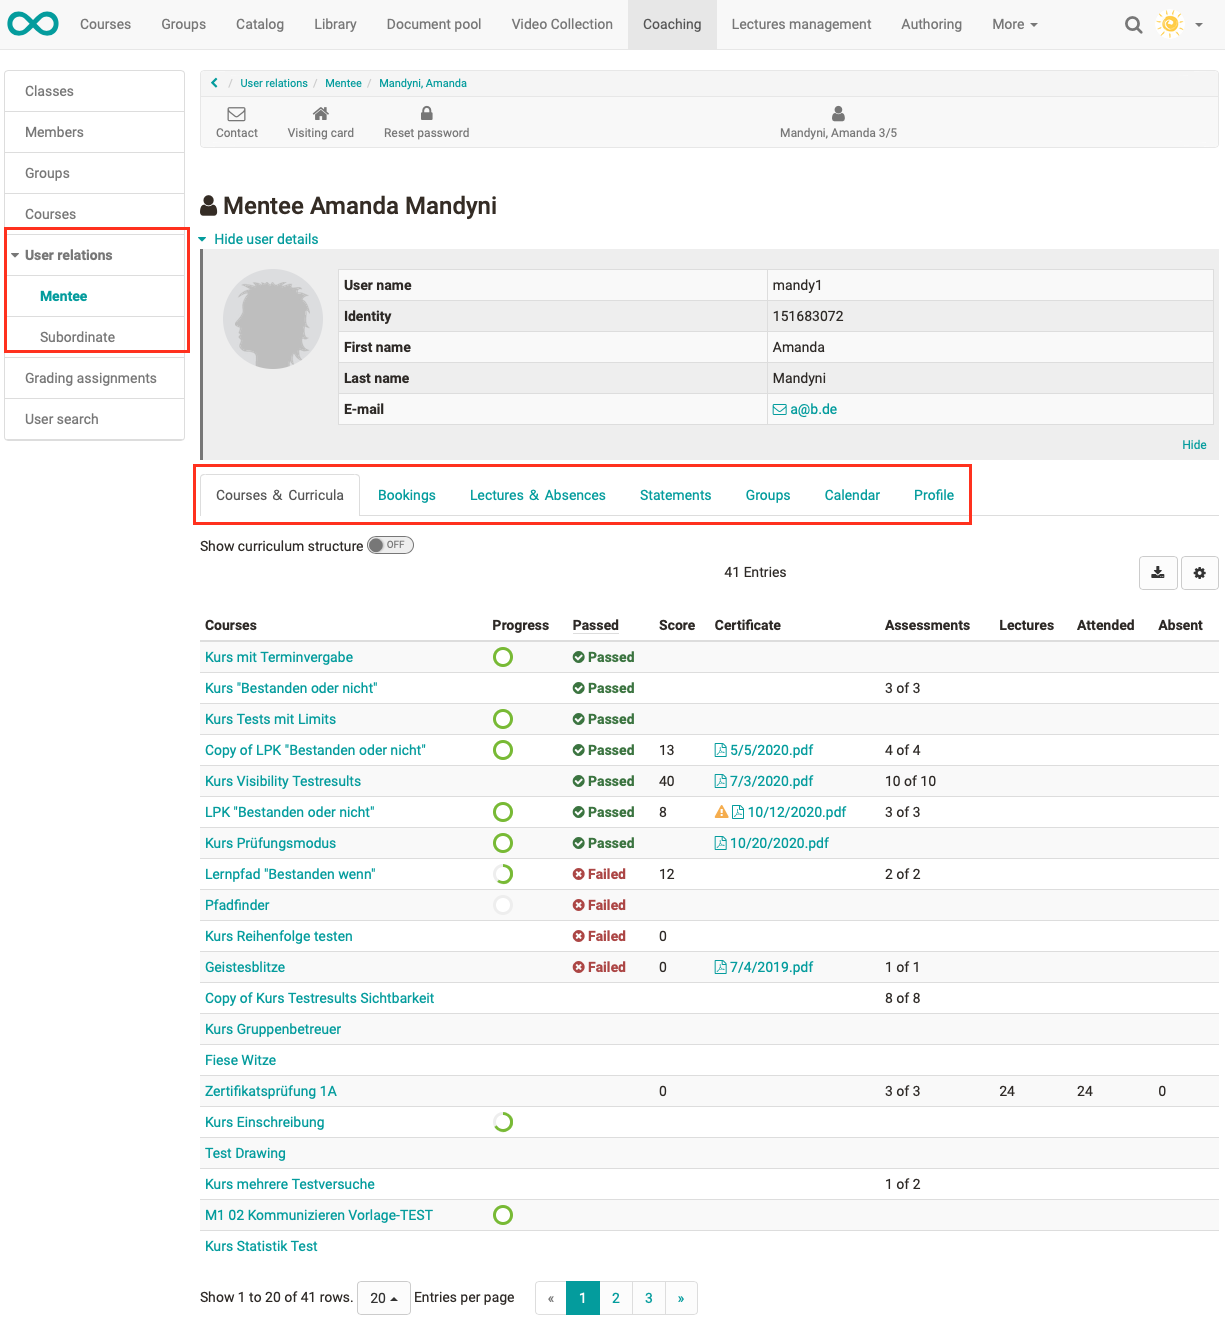Expand the user menu beside the sun avatar
Viewport: 1225px width, 1320px height.
click(1198, 25)
